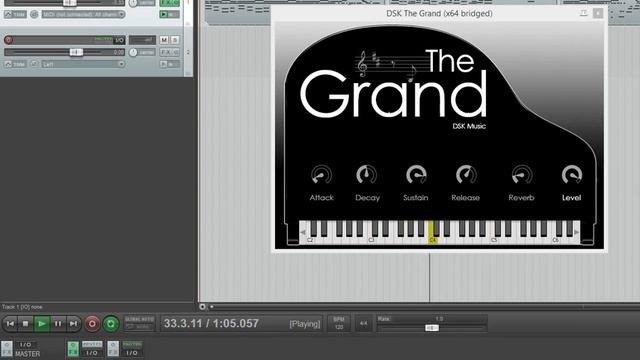Solo the second track with S button
The width and height of the screenshot is (640, 360).
point(175,40)
